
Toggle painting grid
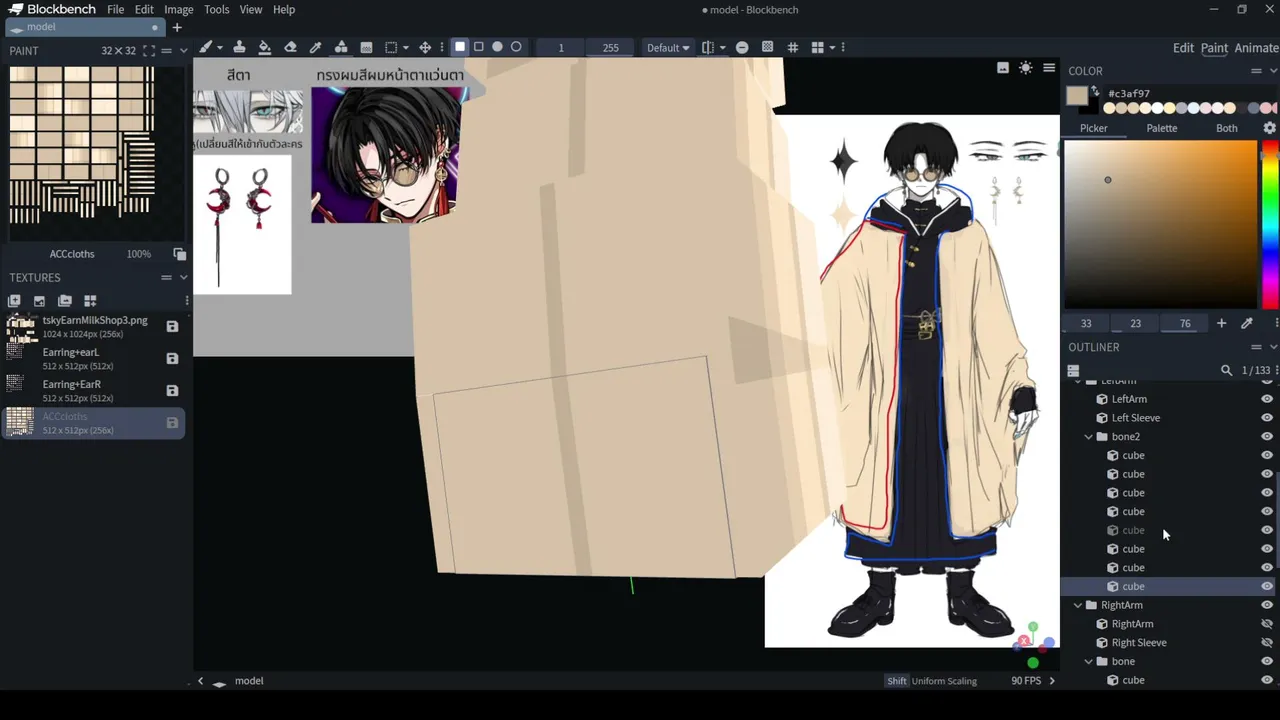[x=793, y=47]
